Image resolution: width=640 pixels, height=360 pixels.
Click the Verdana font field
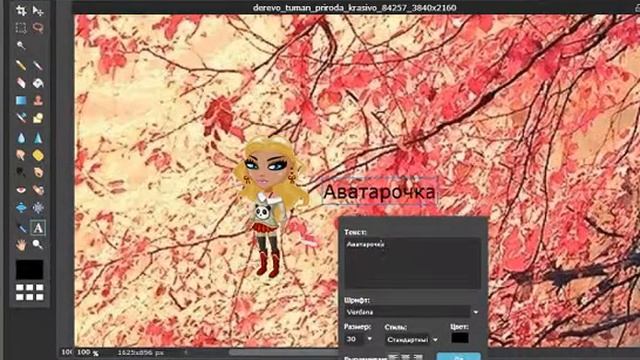click(407, 312)
